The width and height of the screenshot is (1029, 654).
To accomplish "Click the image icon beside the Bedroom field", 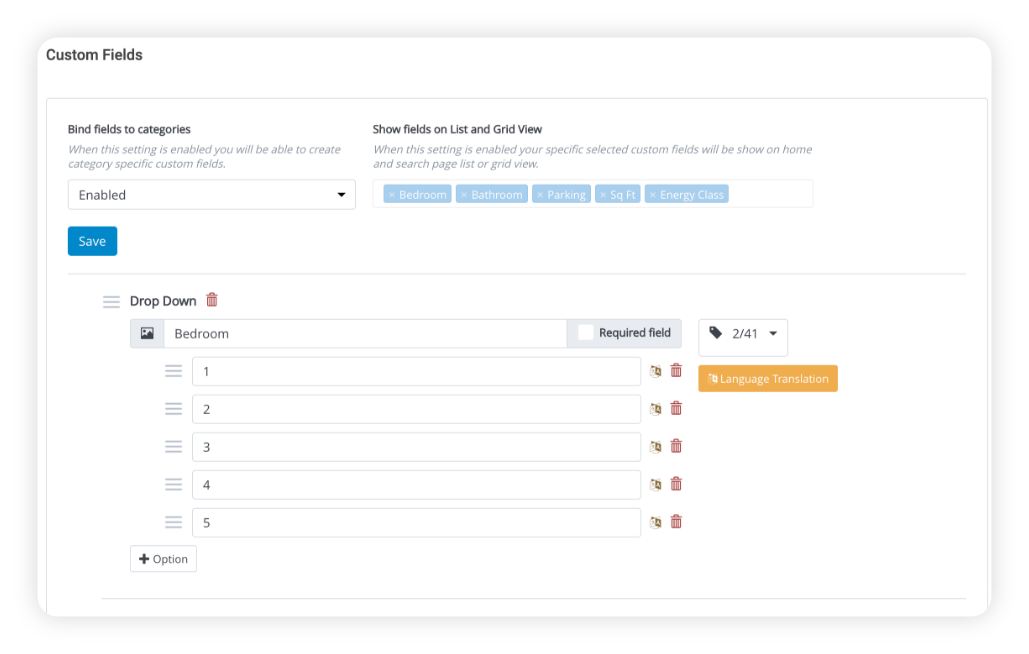I will coord(146,332).
